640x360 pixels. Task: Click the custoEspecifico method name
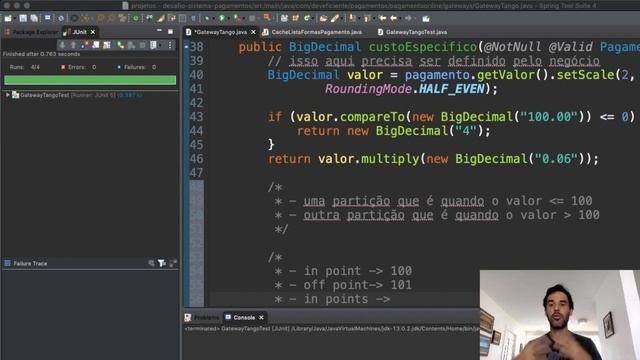[423, 47]
